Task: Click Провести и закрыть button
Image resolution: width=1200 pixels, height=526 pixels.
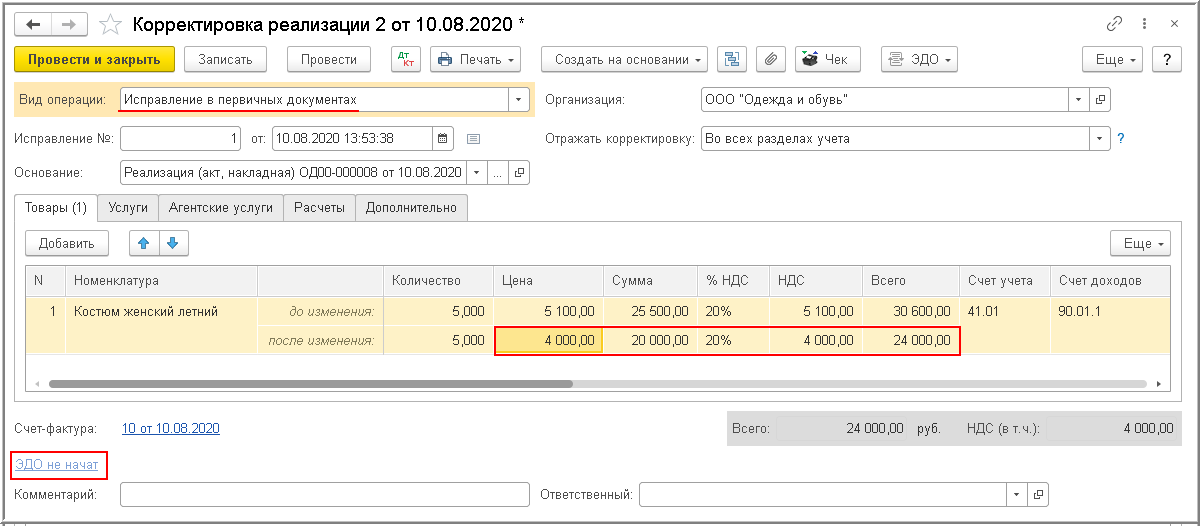Action: [95, 59]
